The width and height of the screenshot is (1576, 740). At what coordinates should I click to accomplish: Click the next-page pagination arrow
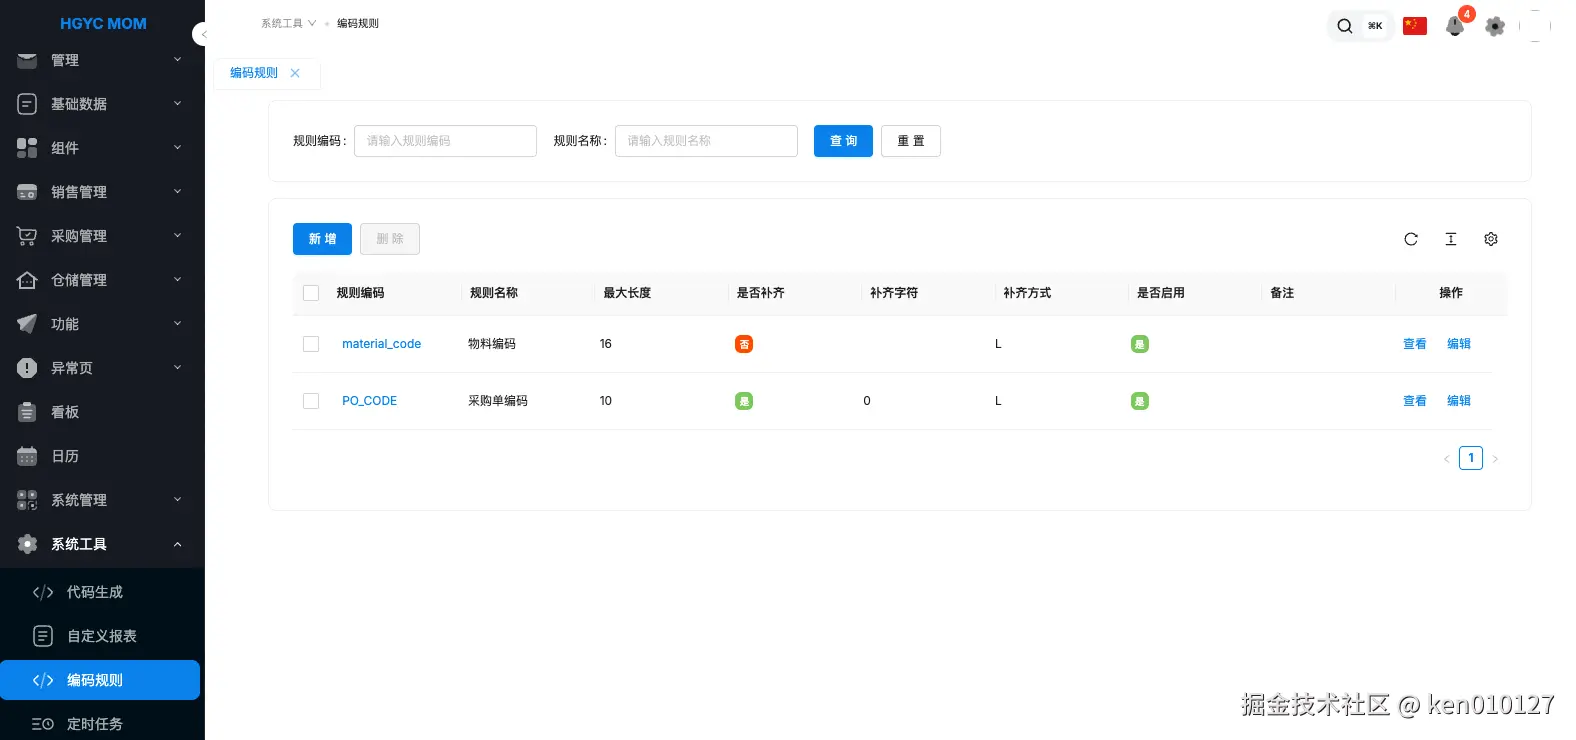pyautogui.click(x=1495, y=459)
